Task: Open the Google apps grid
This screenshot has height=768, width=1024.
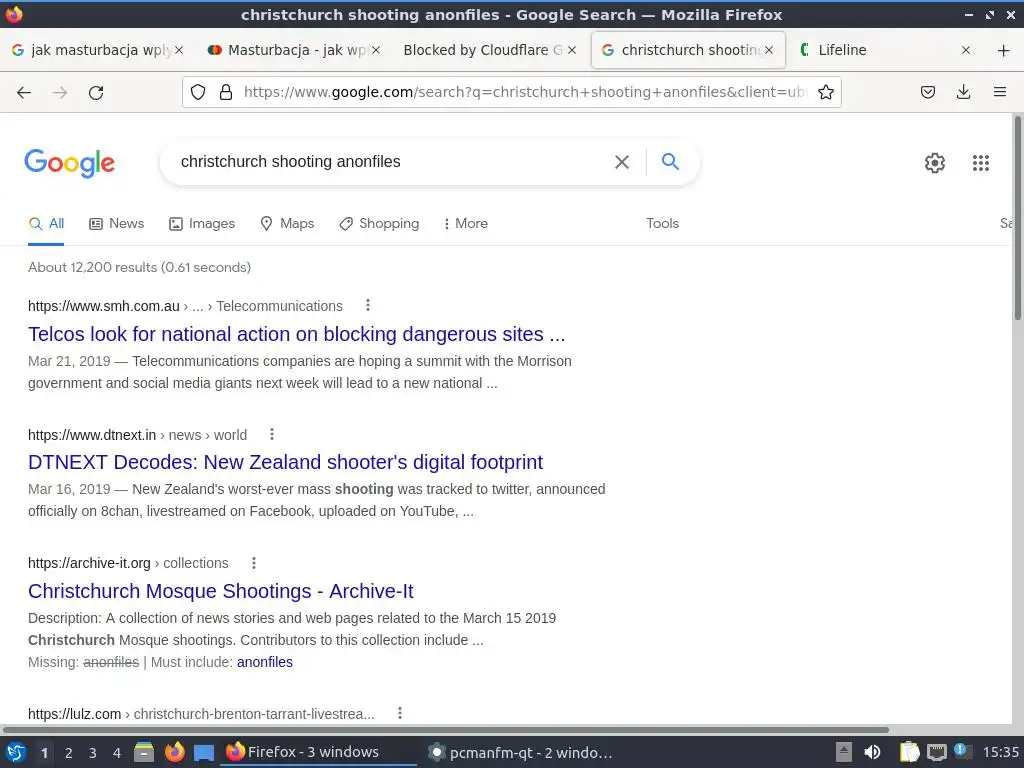Action: coord(980,163)
